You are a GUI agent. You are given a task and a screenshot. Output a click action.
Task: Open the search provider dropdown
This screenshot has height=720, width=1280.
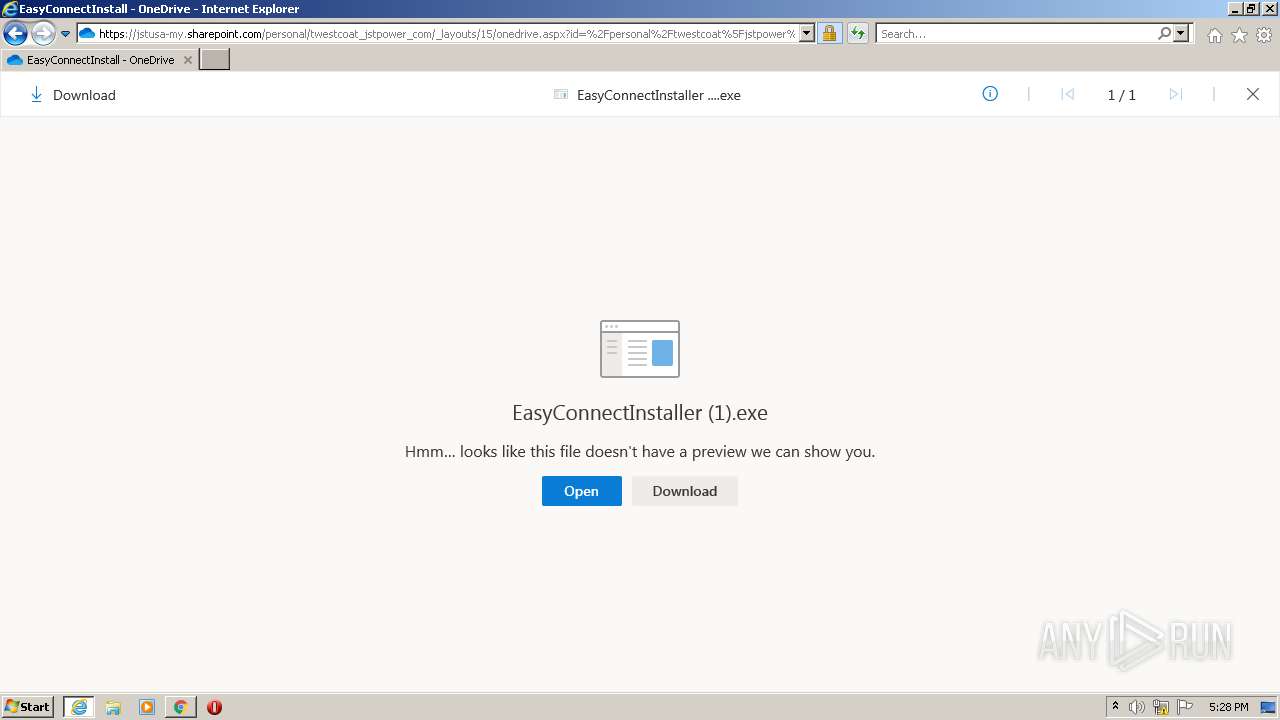tap(1181, 34)
